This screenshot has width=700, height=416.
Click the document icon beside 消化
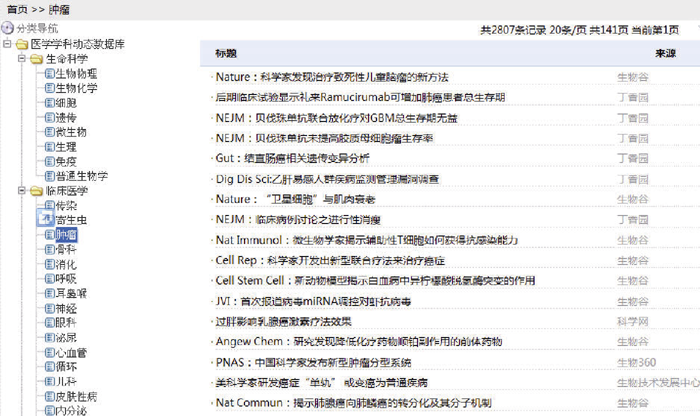(x=50, y=264)
